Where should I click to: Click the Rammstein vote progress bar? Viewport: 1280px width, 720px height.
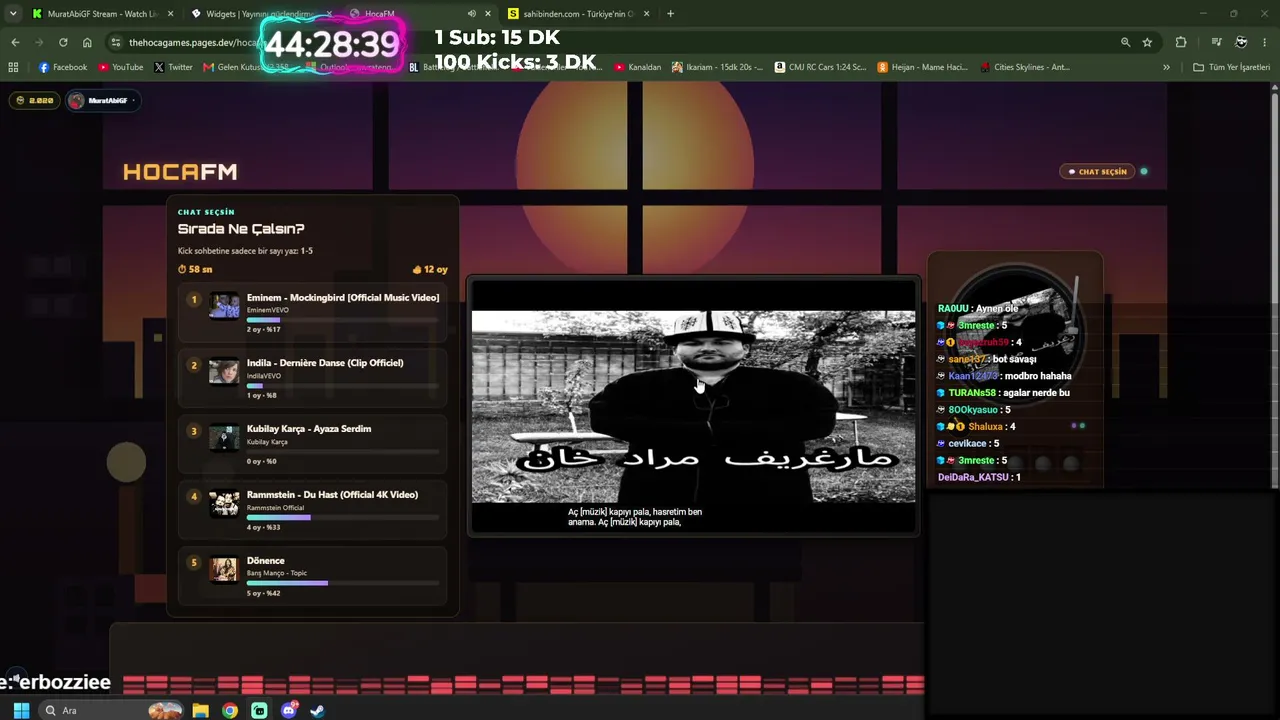pyautogui.click(x=343, y=518)
